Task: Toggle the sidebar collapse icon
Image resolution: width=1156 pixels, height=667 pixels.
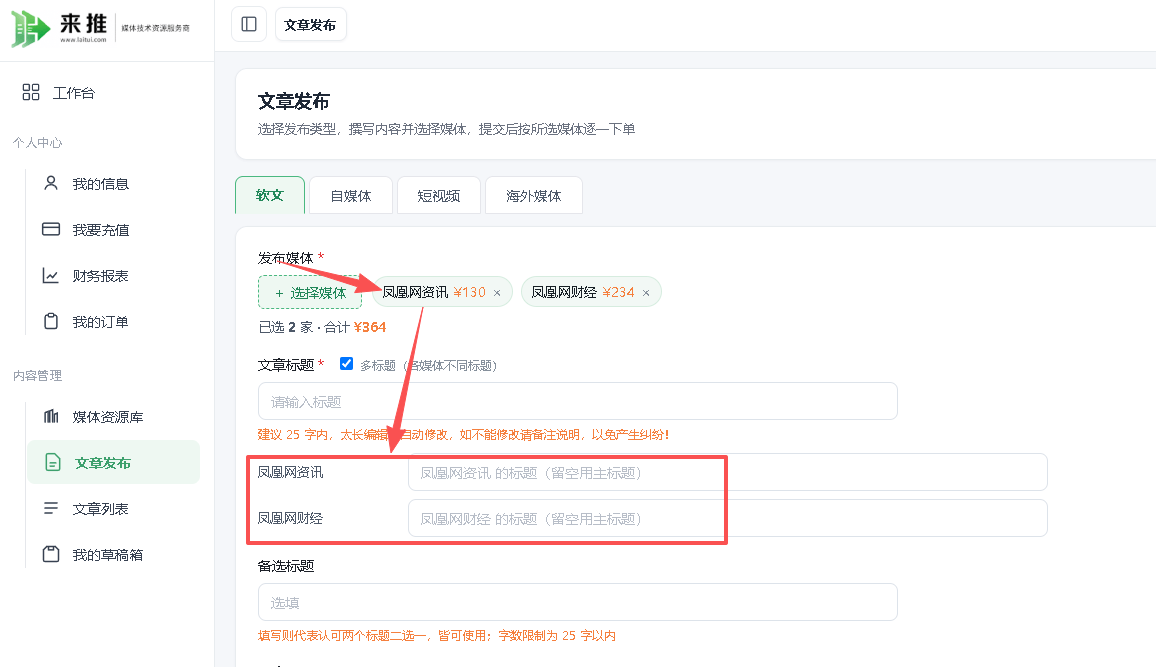Action: coord(249,24)
